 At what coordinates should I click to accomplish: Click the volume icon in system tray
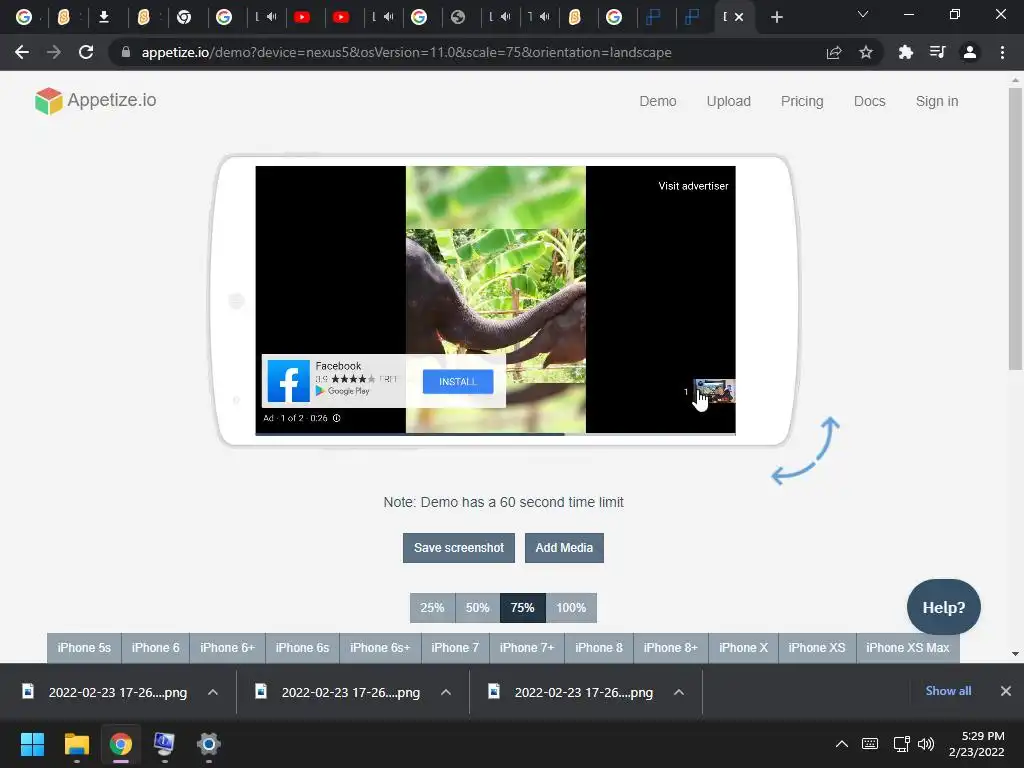pos(926,744)
